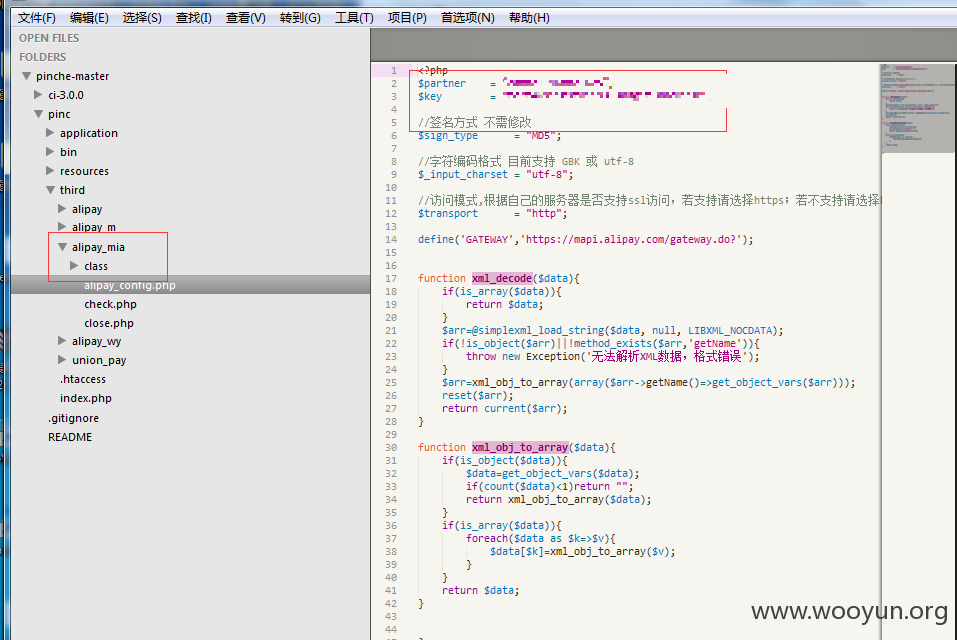The width and height of the screenshot is (957, 640).
Task: Expand the bin folder arrow
Action: [x=50, y=151]
